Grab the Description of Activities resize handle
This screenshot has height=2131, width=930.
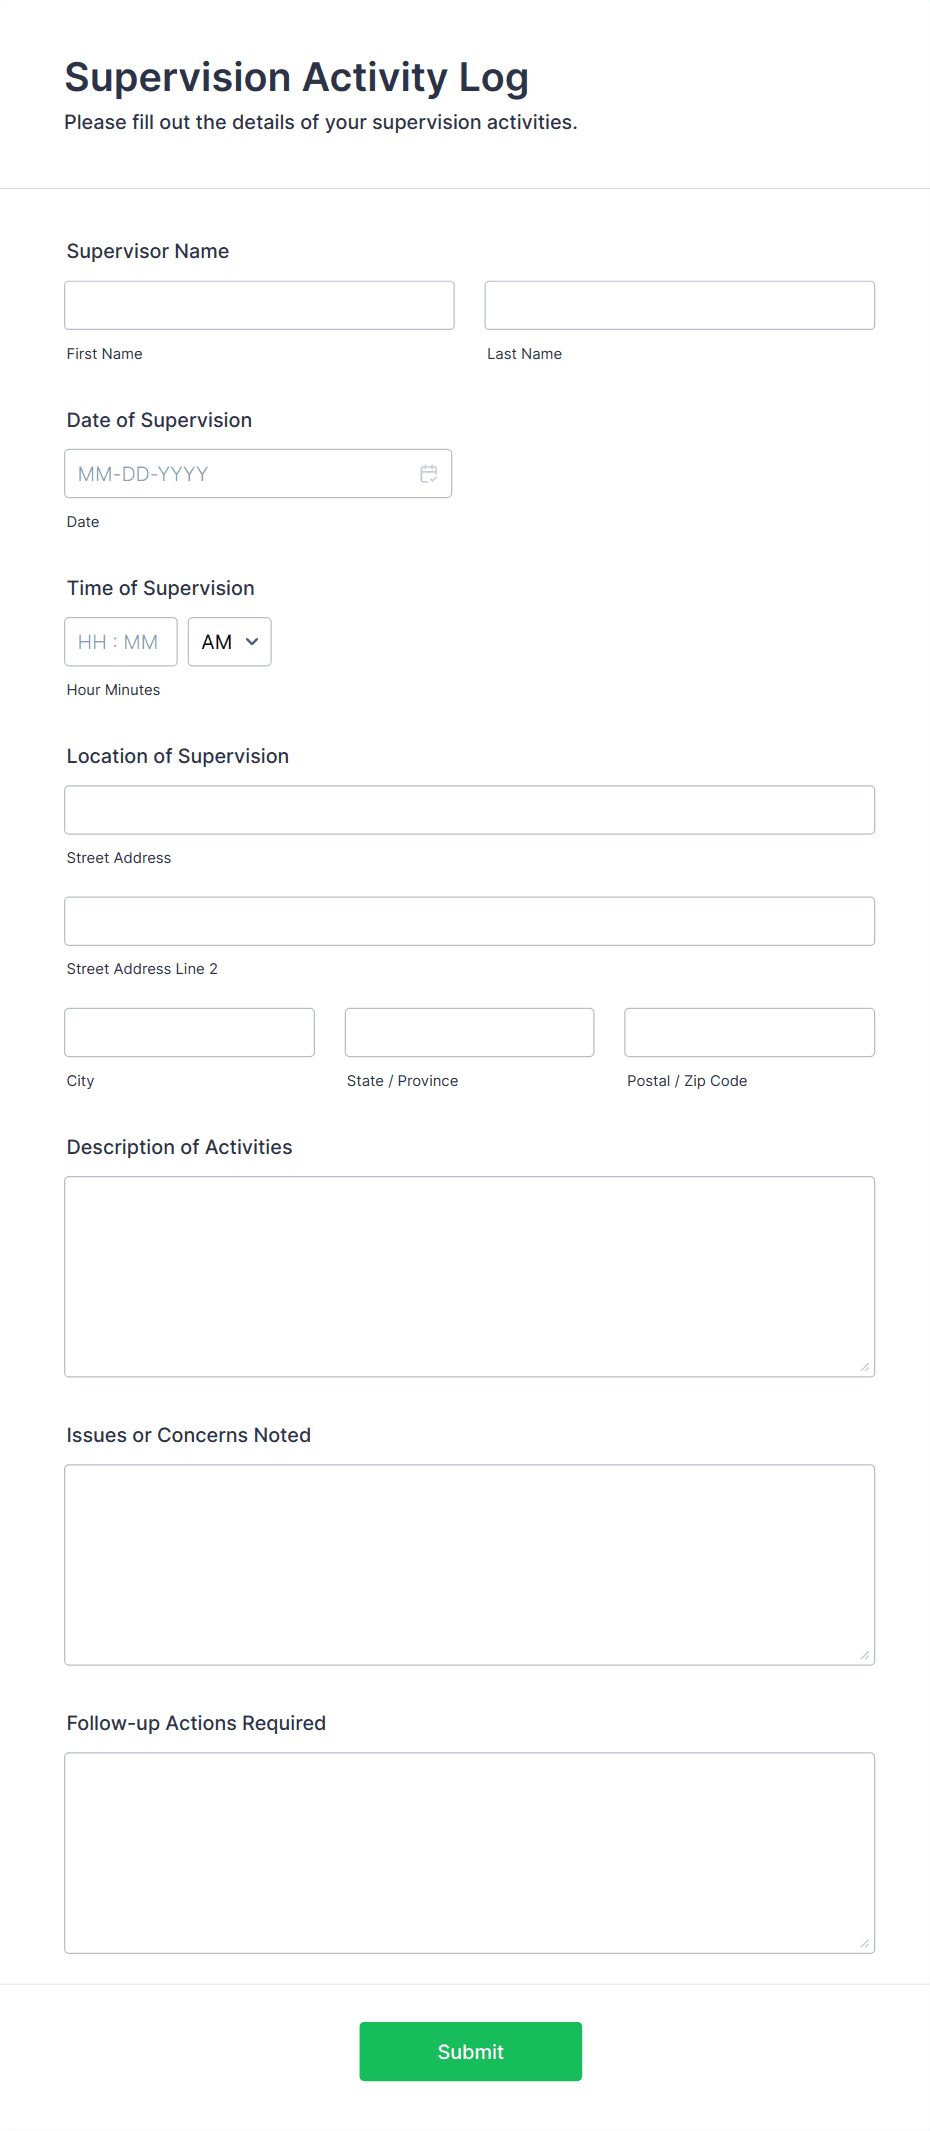point(865,1367)
